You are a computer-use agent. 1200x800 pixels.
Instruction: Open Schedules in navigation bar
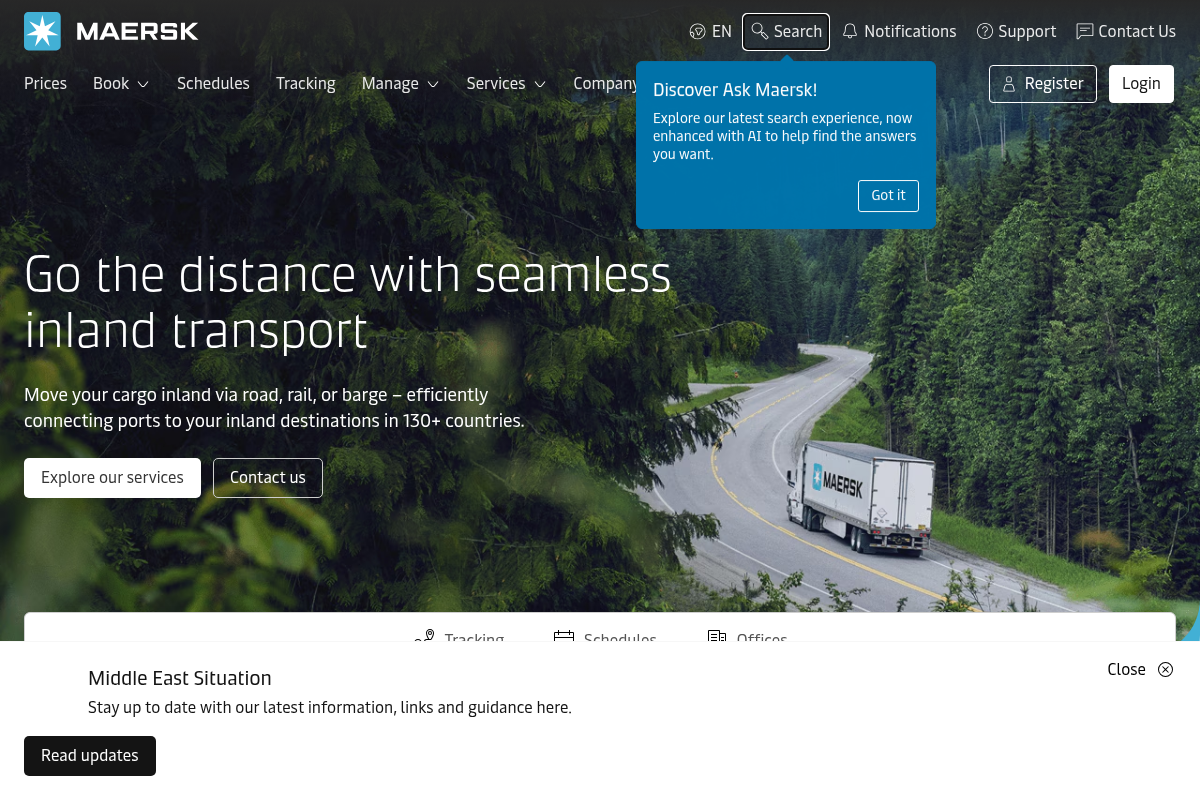pyautogui.click(x=213, y=84)
